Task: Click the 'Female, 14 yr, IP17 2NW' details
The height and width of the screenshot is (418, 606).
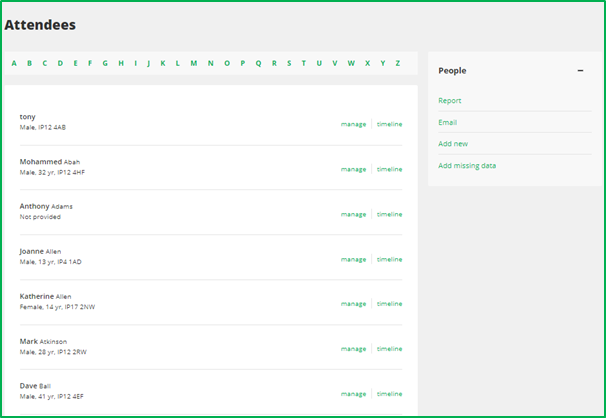Action: click(57, 307)
